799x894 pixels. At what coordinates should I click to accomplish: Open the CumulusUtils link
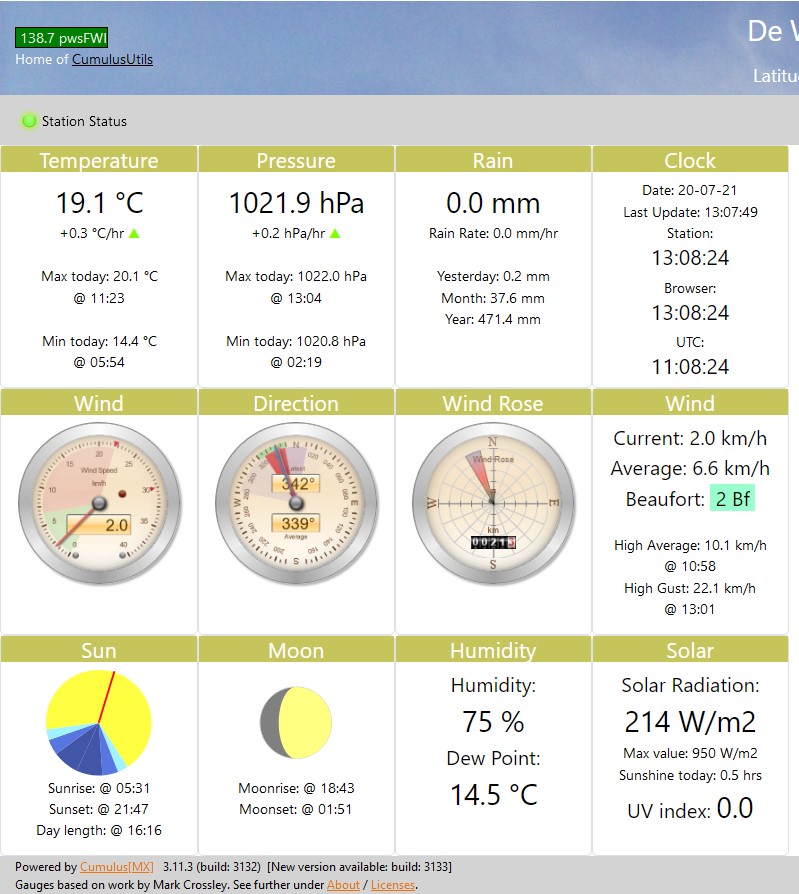point(112,59)
